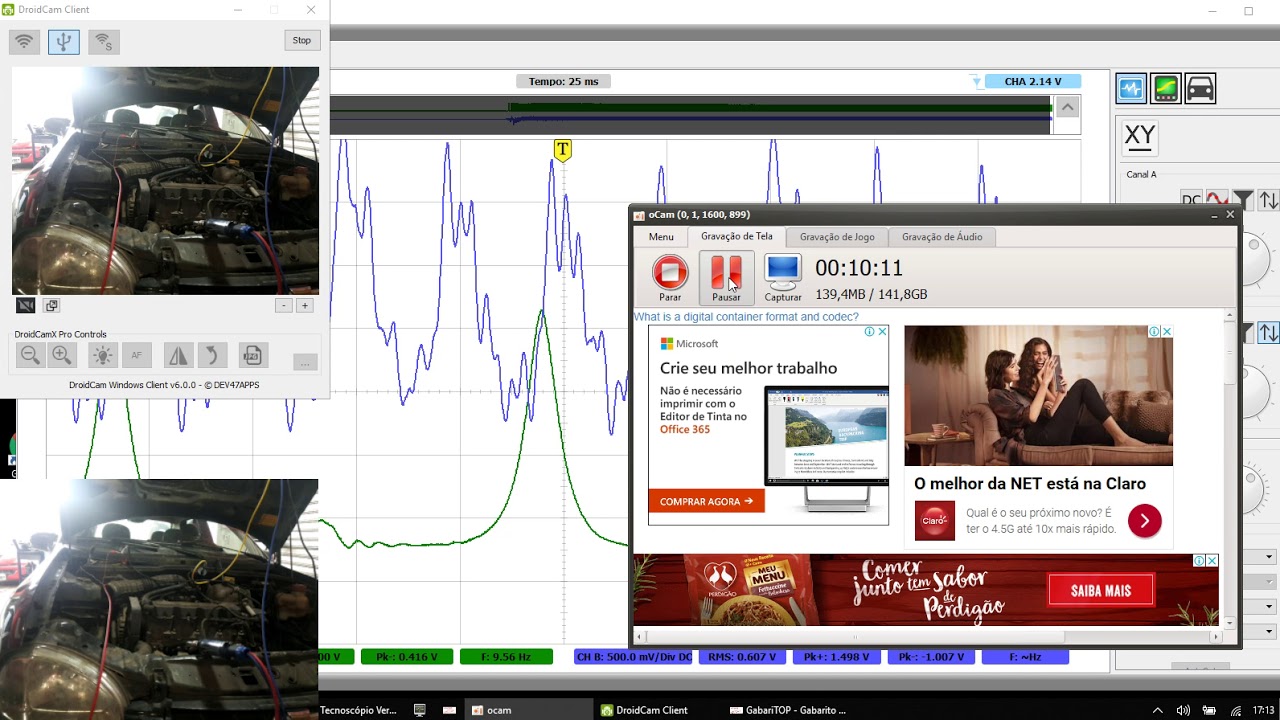Click the CHA 2.14 V indicator
This screenshot has width=1280, height=720.
coord(1033,81)
